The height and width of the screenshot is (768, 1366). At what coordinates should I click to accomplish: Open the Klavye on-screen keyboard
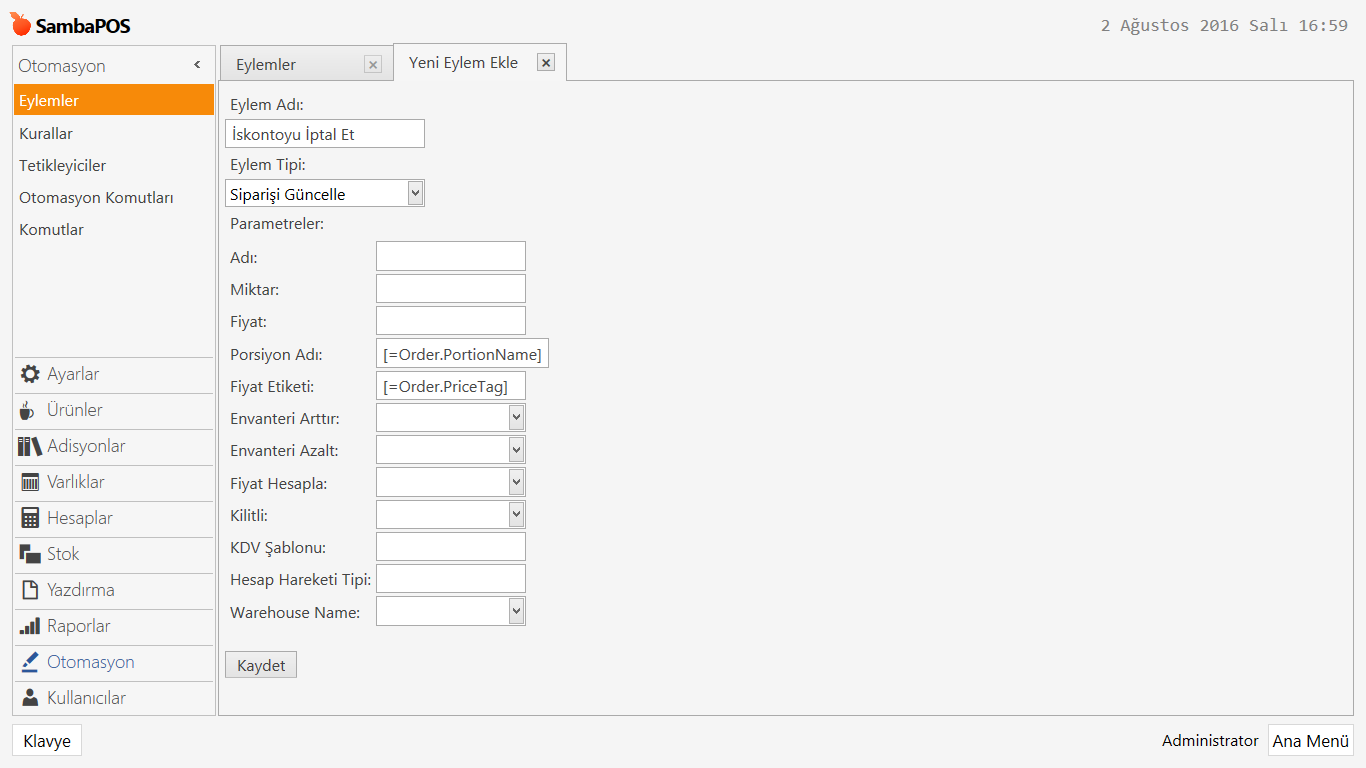pyautogui.click(x=47, y=740)
